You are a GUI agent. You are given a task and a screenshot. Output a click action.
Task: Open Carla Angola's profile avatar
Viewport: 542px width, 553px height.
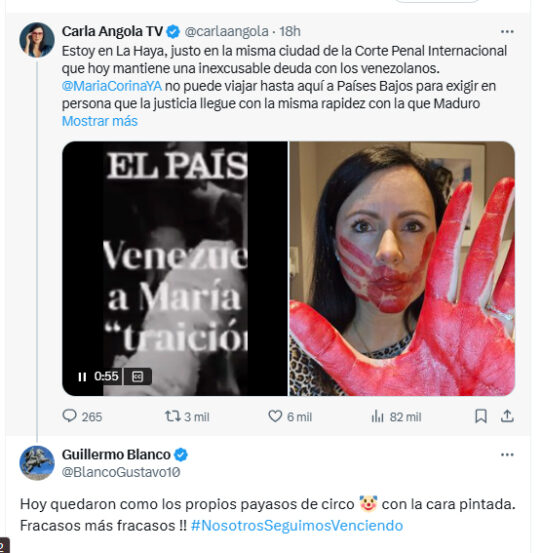[37, 40]
